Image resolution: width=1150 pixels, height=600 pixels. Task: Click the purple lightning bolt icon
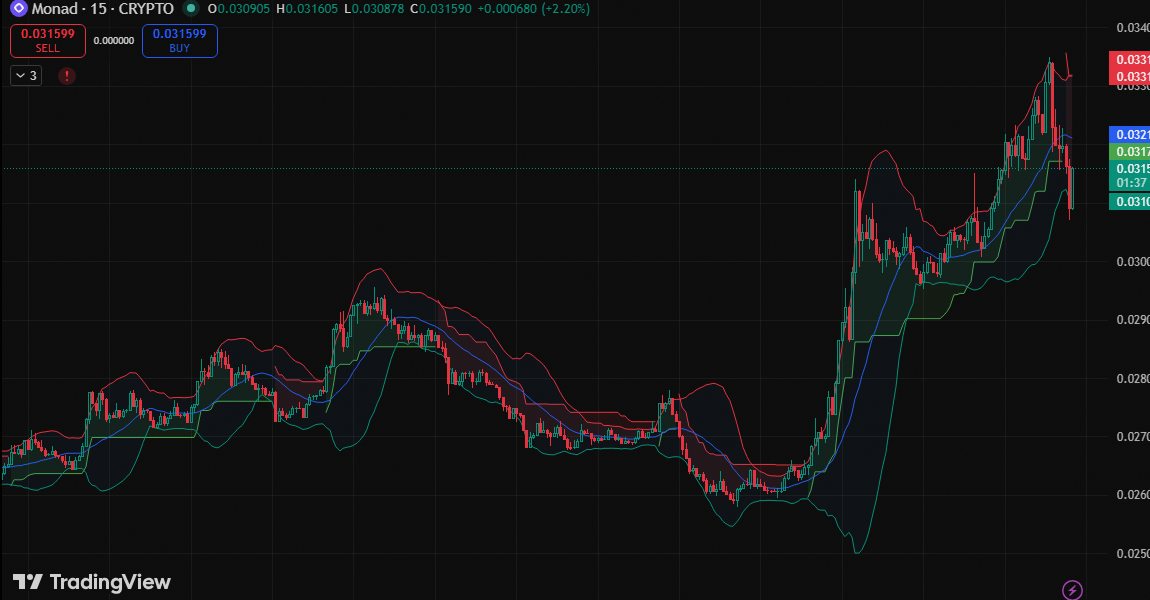point(1072,590)
